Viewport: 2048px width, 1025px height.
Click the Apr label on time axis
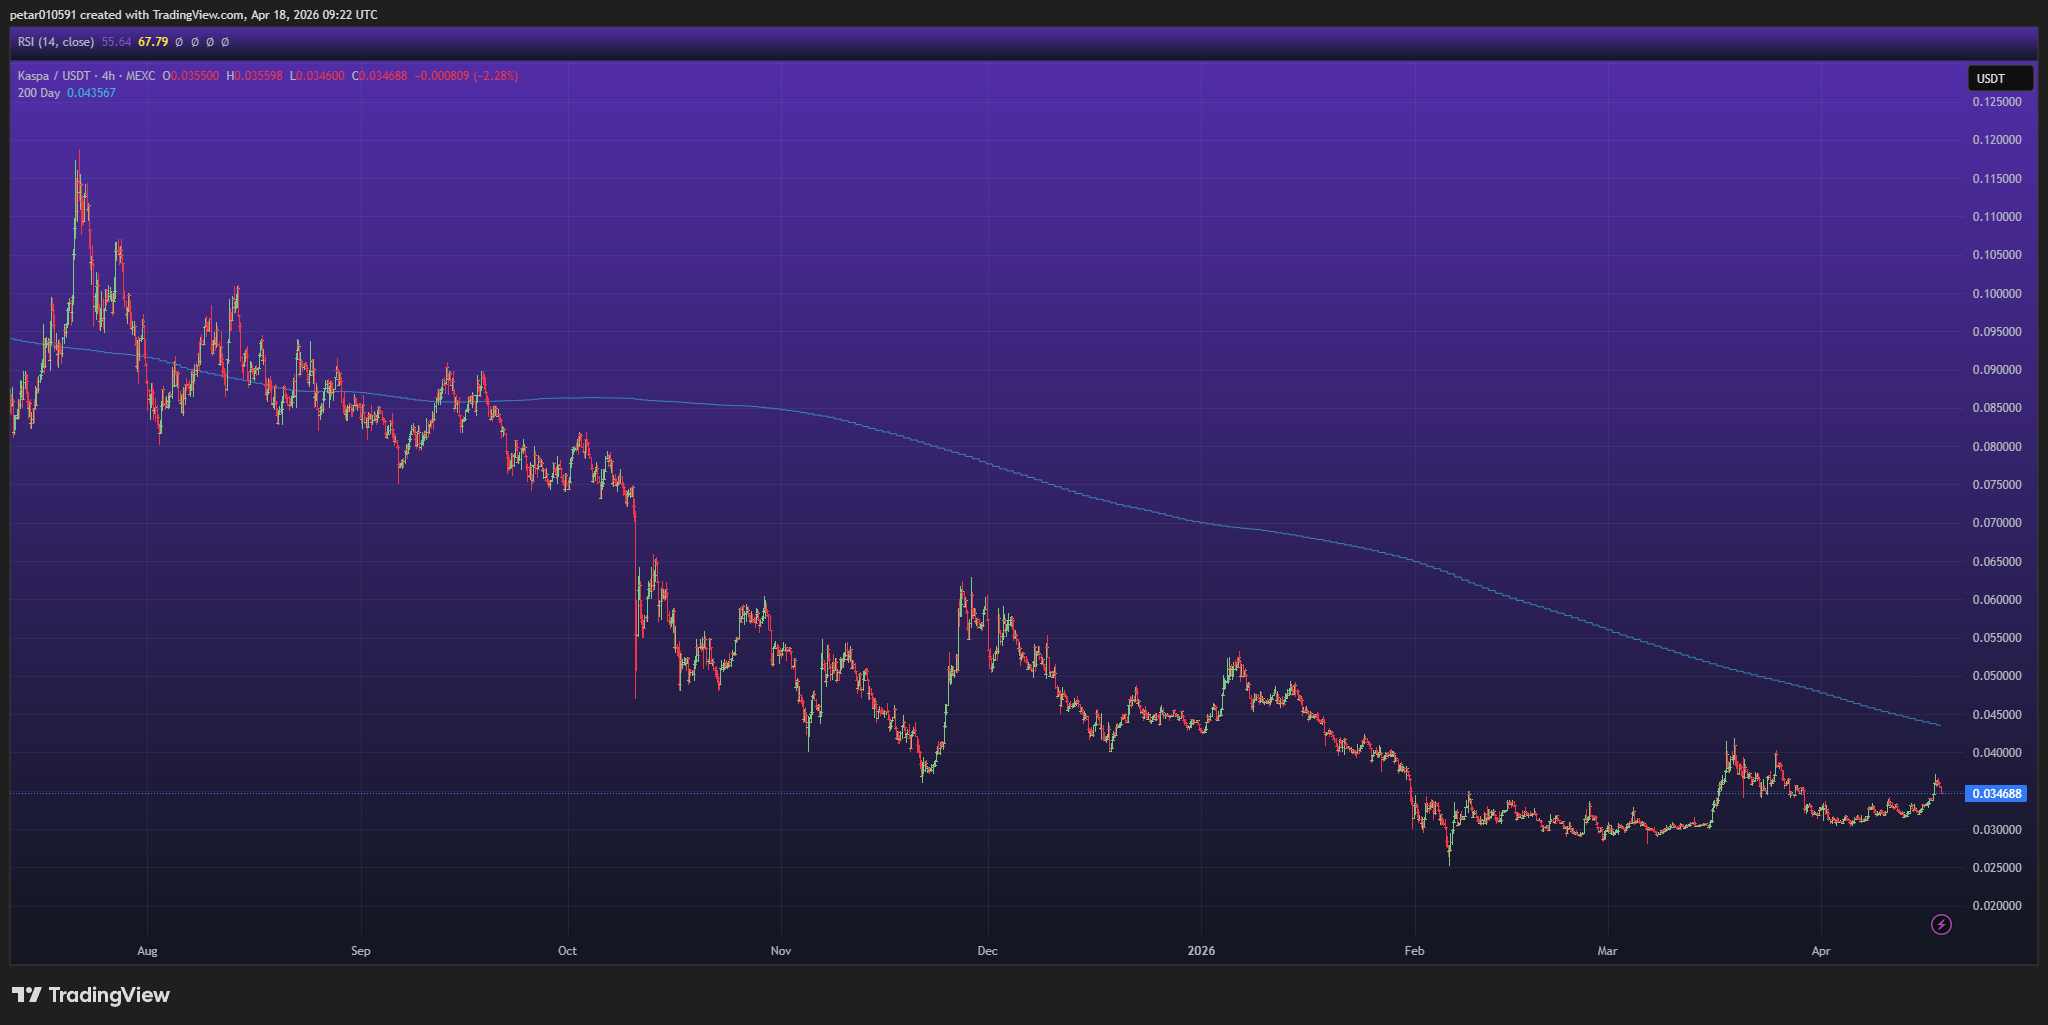click(x=1820, y=951)
